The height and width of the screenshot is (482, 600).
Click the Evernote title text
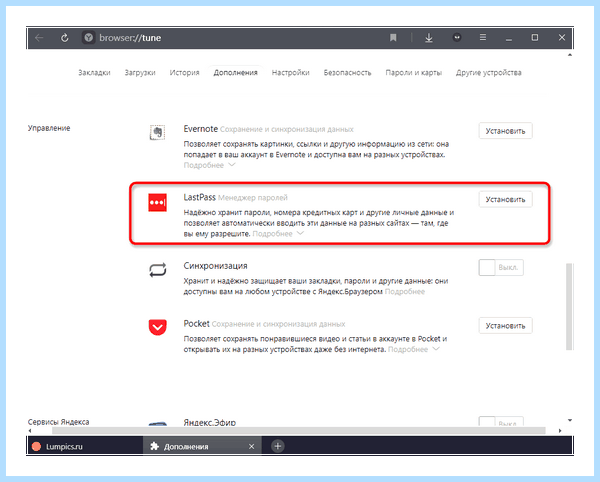[201, 129]
